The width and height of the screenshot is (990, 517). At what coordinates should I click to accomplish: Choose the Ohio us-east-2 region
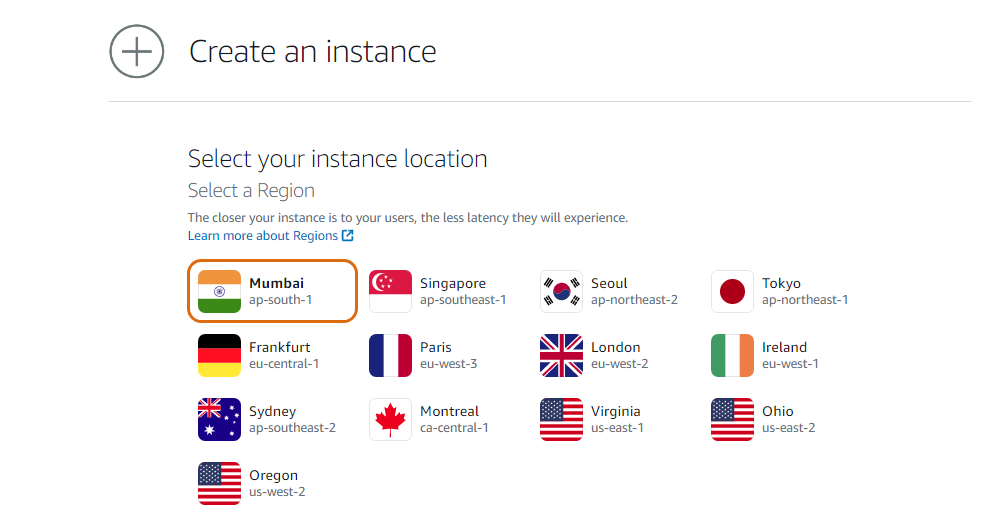(x=786, y=419)
